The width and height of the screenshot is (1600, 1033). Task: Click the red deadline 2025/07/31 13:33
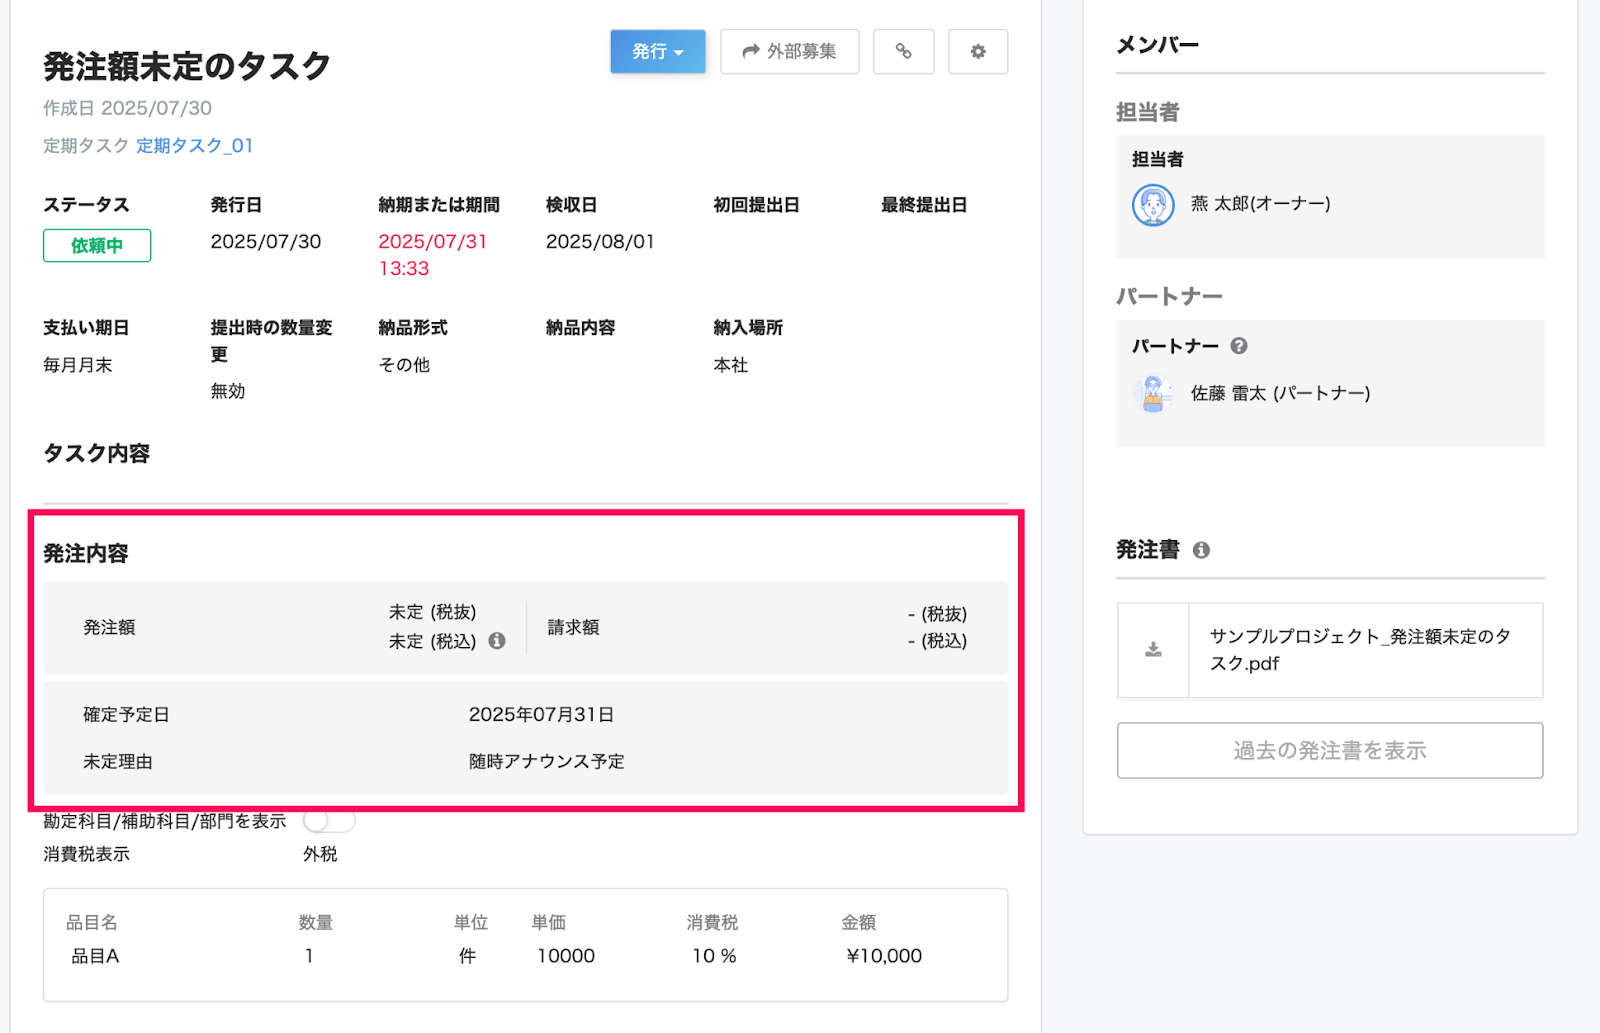[432, 255]
